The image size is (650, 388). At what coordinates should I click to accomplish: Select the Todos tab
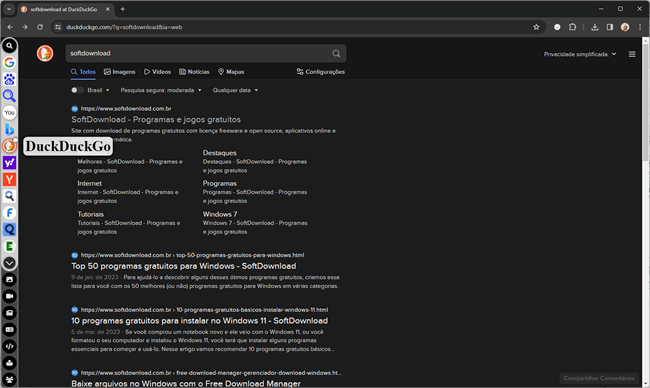pos(83,72)
